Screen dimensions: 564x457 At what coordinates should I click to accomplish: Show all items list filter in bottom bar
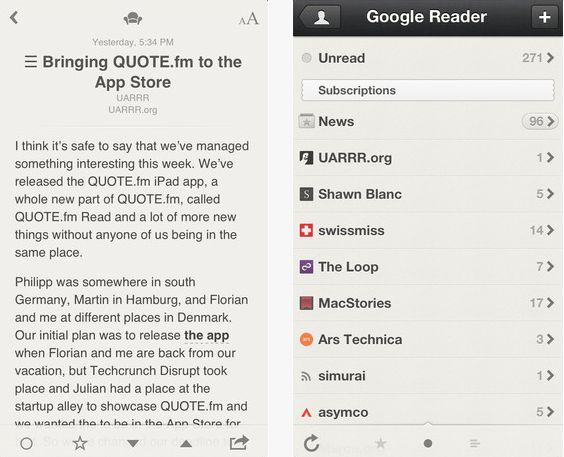[475, 443]
